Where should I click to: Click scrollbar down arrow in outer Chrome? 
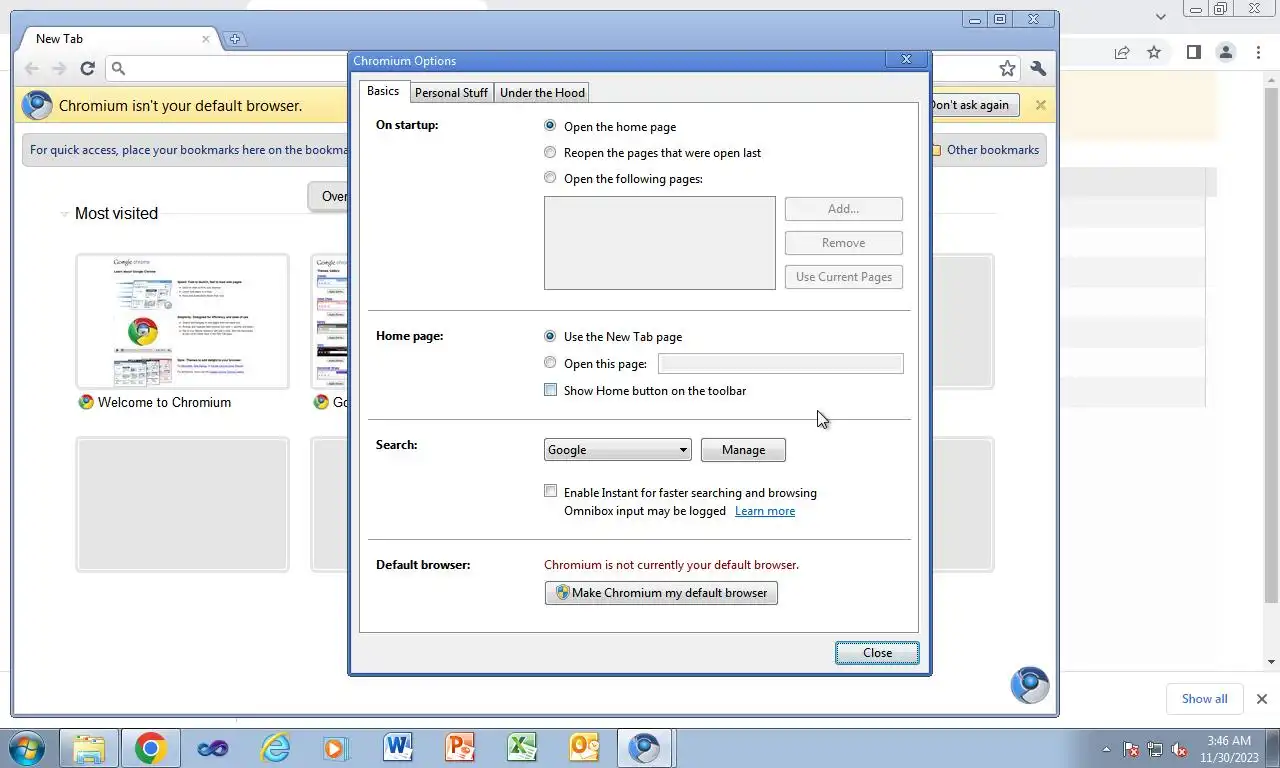(1272, 662)
